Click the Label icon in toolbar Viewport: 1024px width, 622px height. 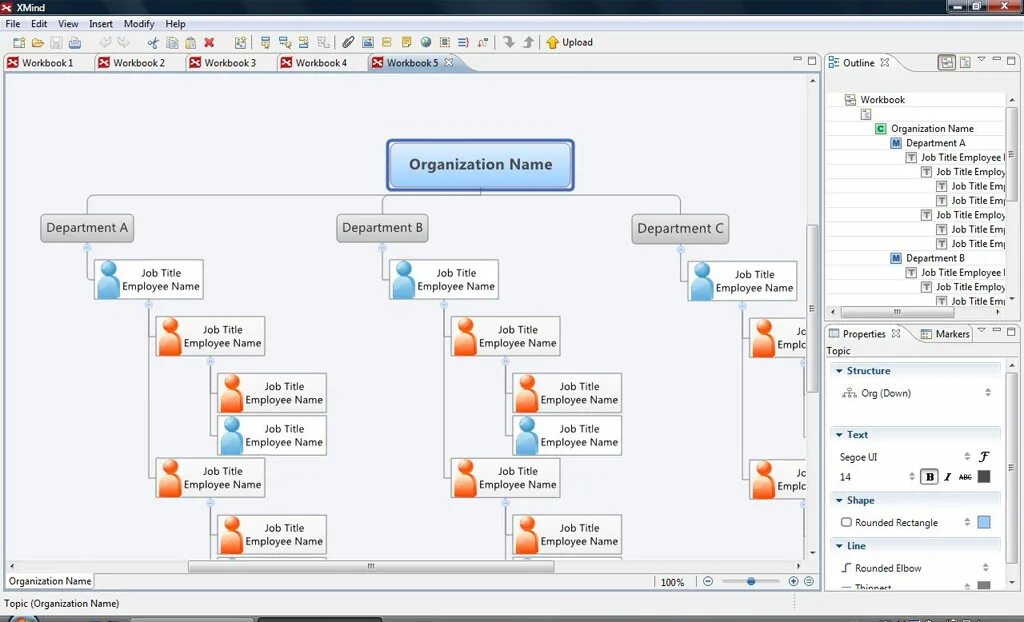point(387,42)
